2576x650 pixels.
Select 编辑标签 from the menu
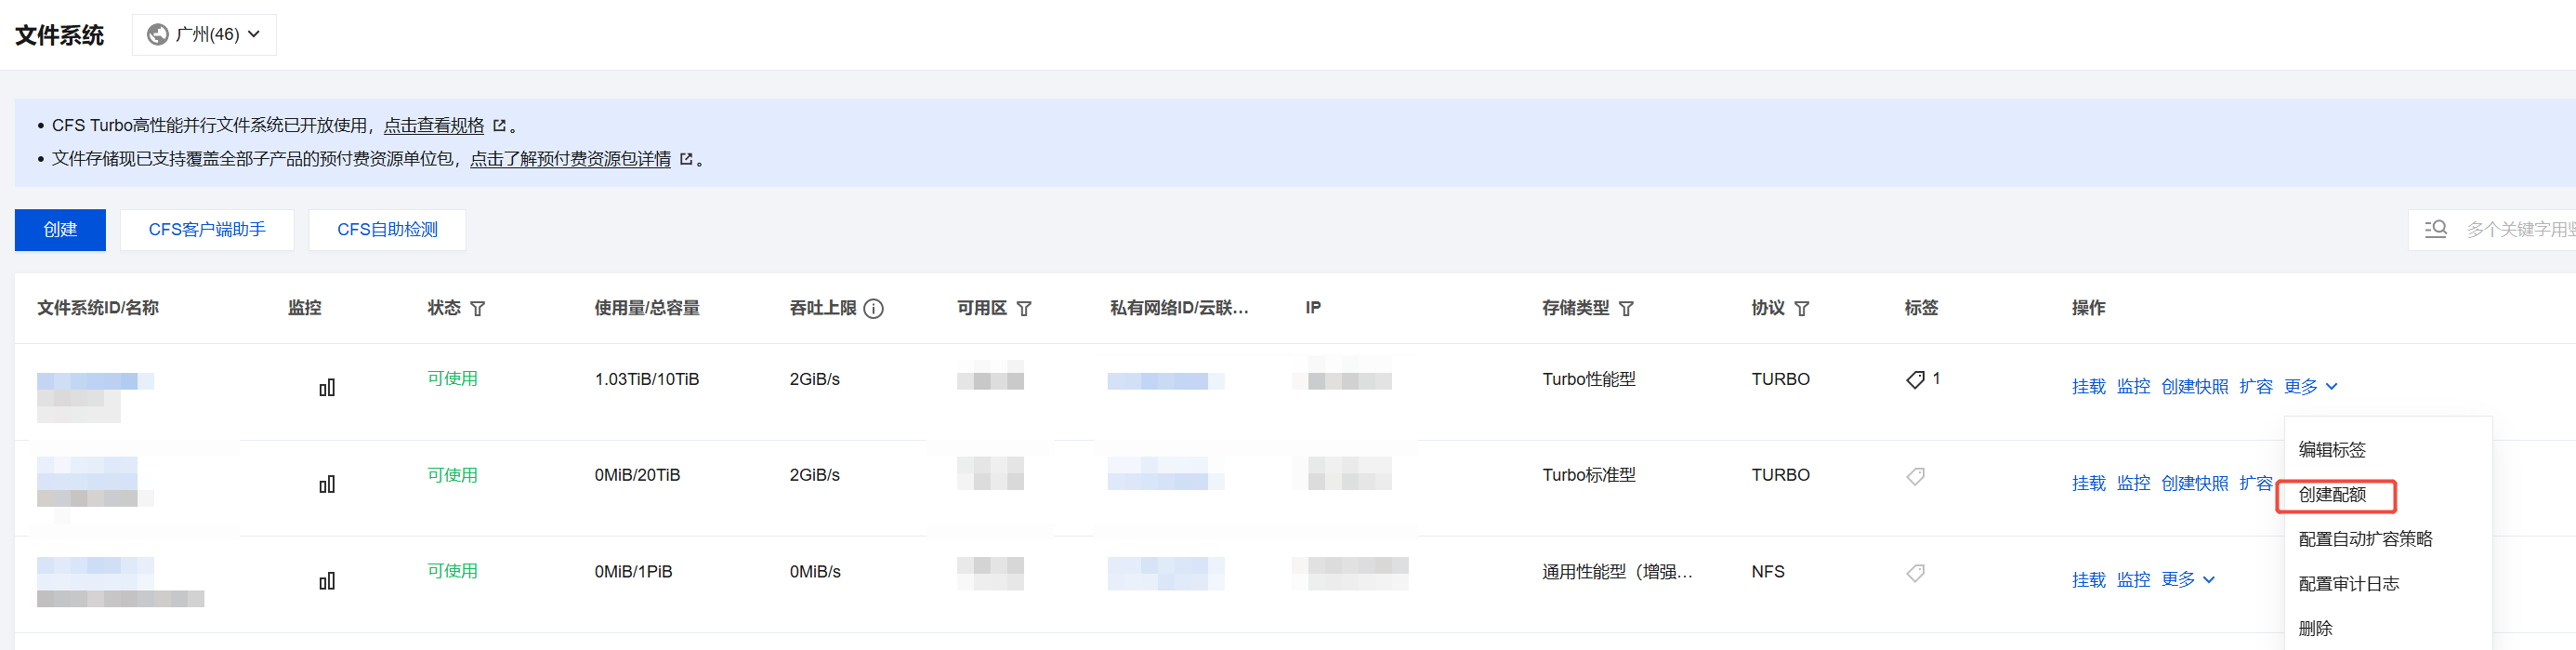pyautogui.click(x=2332, y=450)
